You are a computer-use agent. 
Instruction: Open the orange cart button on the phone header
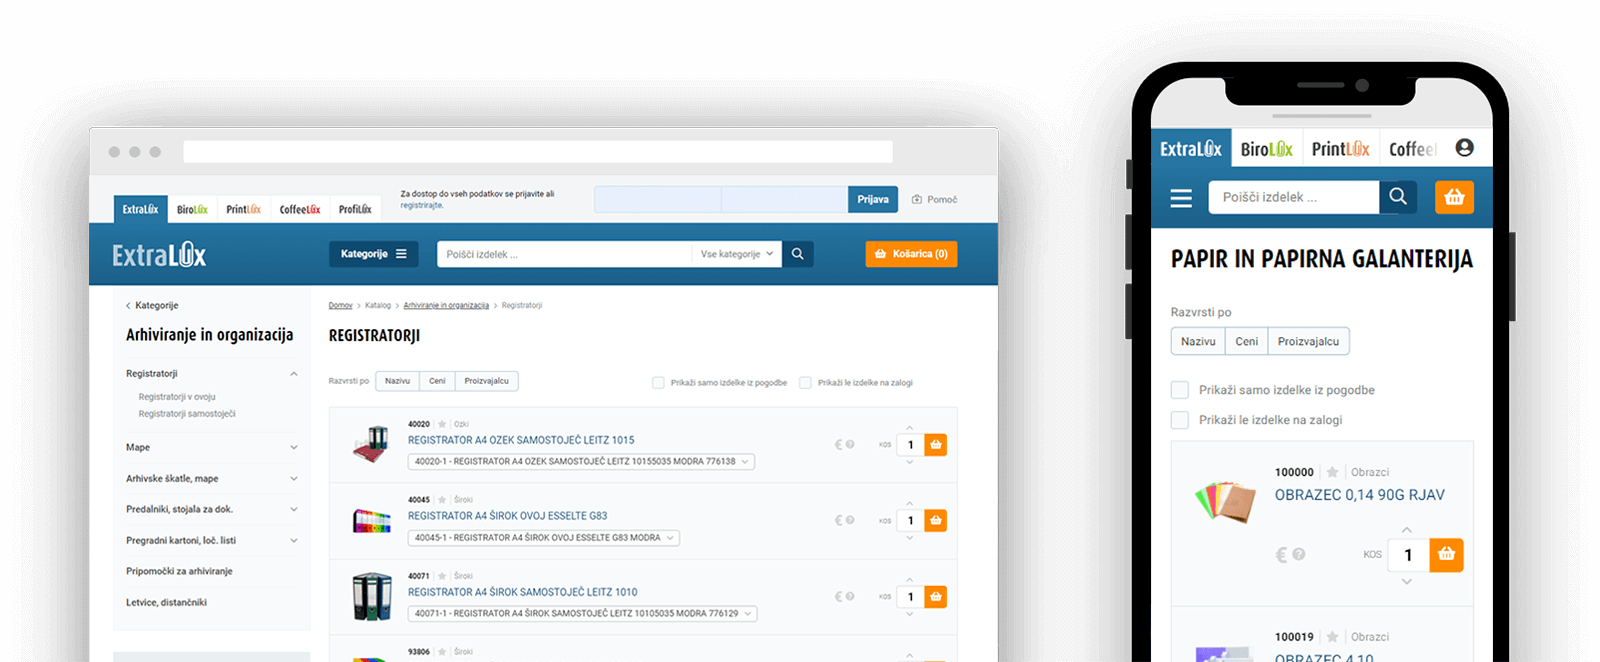point(1454,197)
